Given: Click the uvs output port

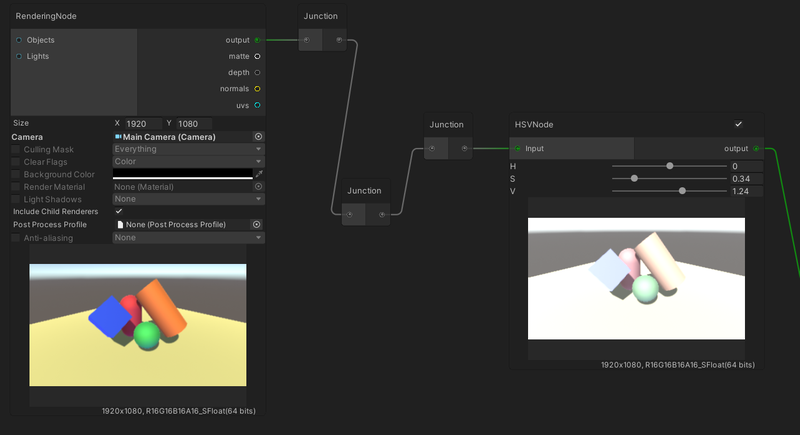Looking at the screenshot, I should tap(258, 105).
